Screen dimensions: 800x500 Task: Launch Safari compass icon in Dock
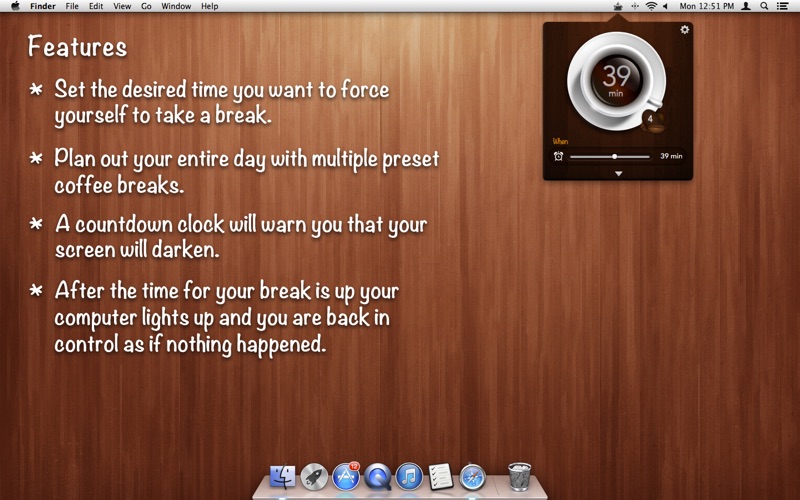pos(472,477)
